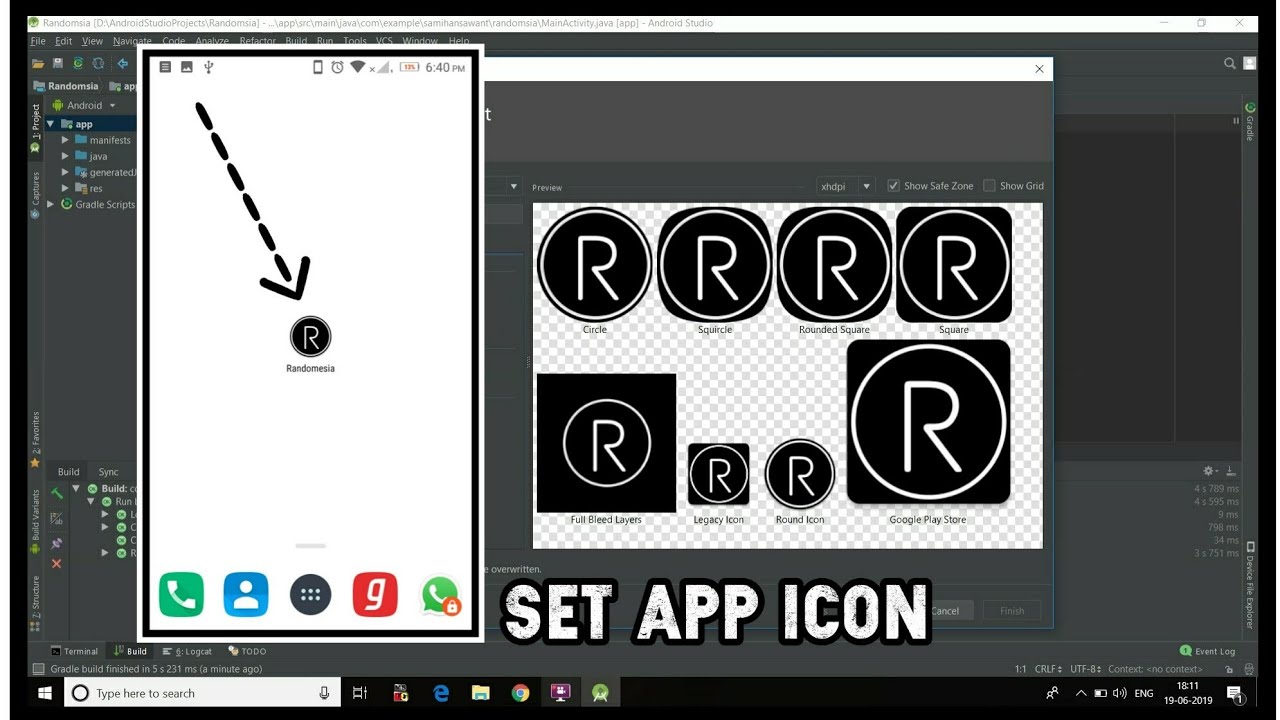Expand the Gradle Scripts node
This screenshot has width=1280, height=720.
pos(51,204)
